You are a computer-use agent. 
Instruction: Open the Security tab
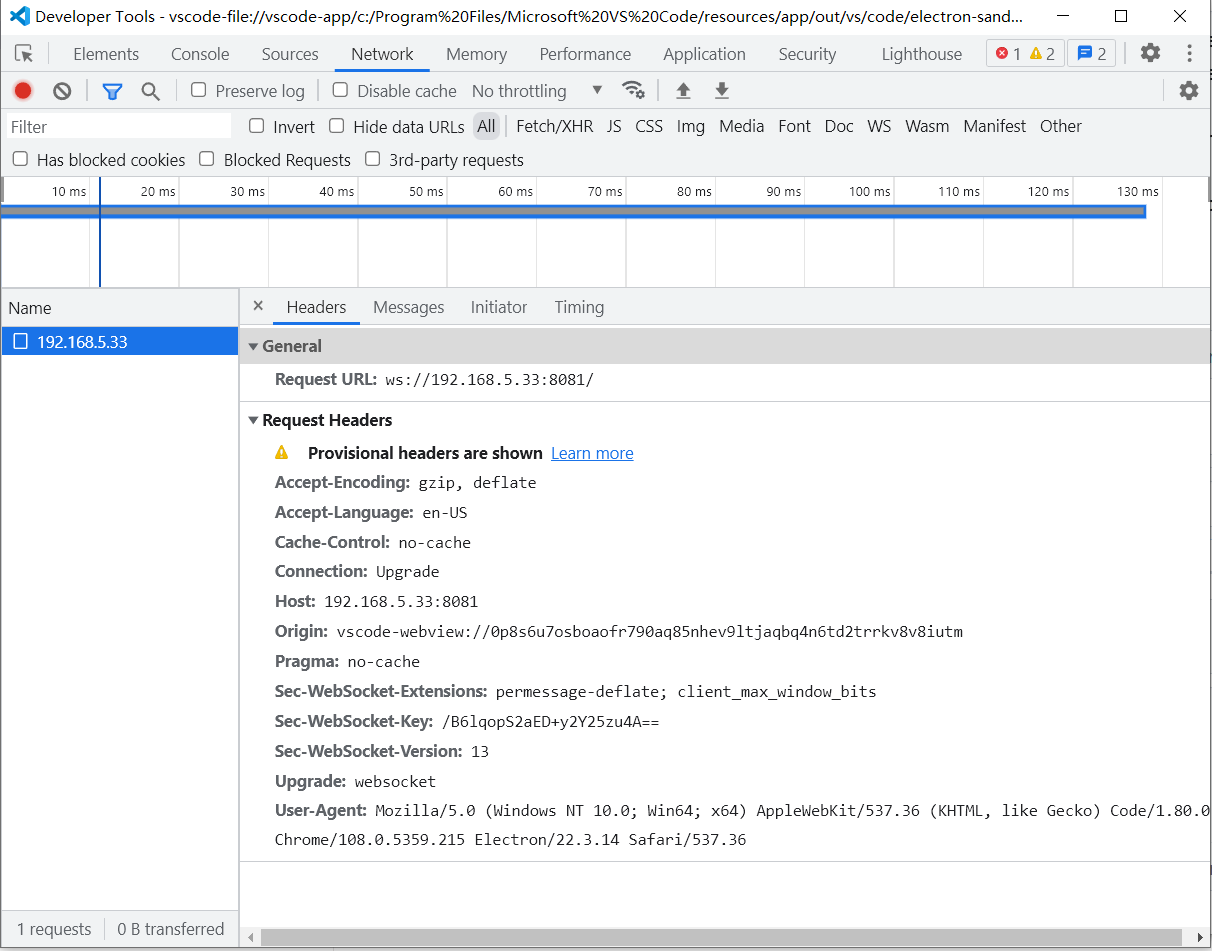coord(807,54)
